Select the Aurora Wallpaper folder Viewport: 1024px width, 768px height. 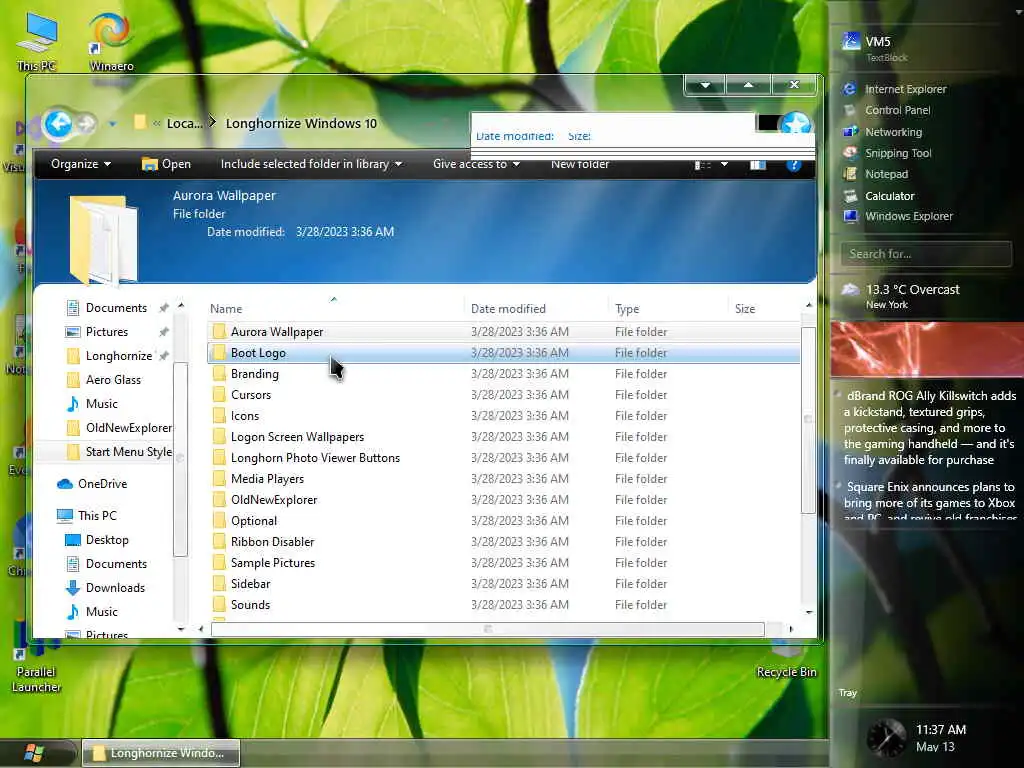(504, 332)
